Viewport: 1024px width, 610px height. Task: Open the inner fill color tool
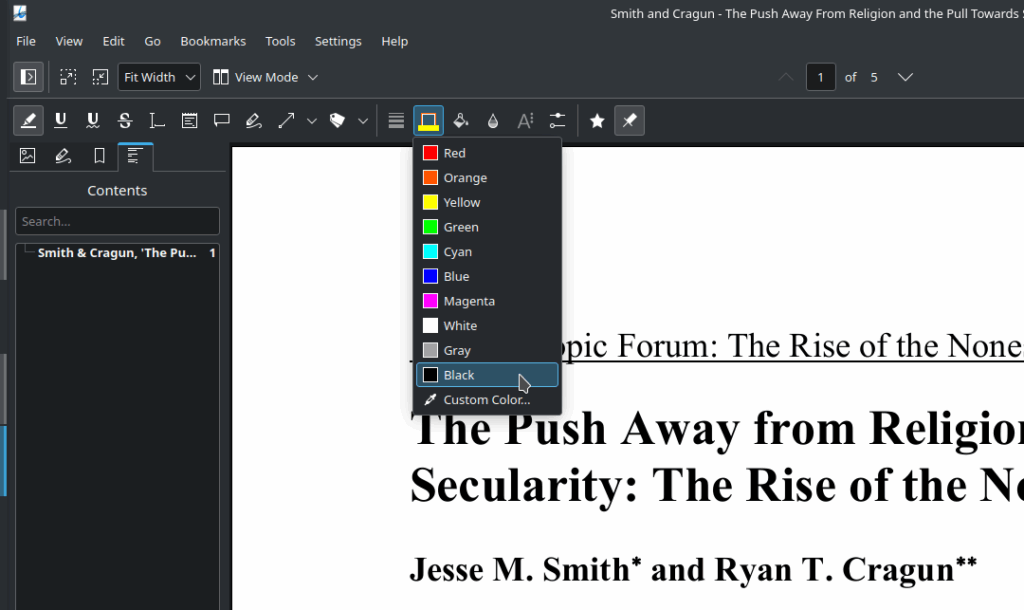460,121
